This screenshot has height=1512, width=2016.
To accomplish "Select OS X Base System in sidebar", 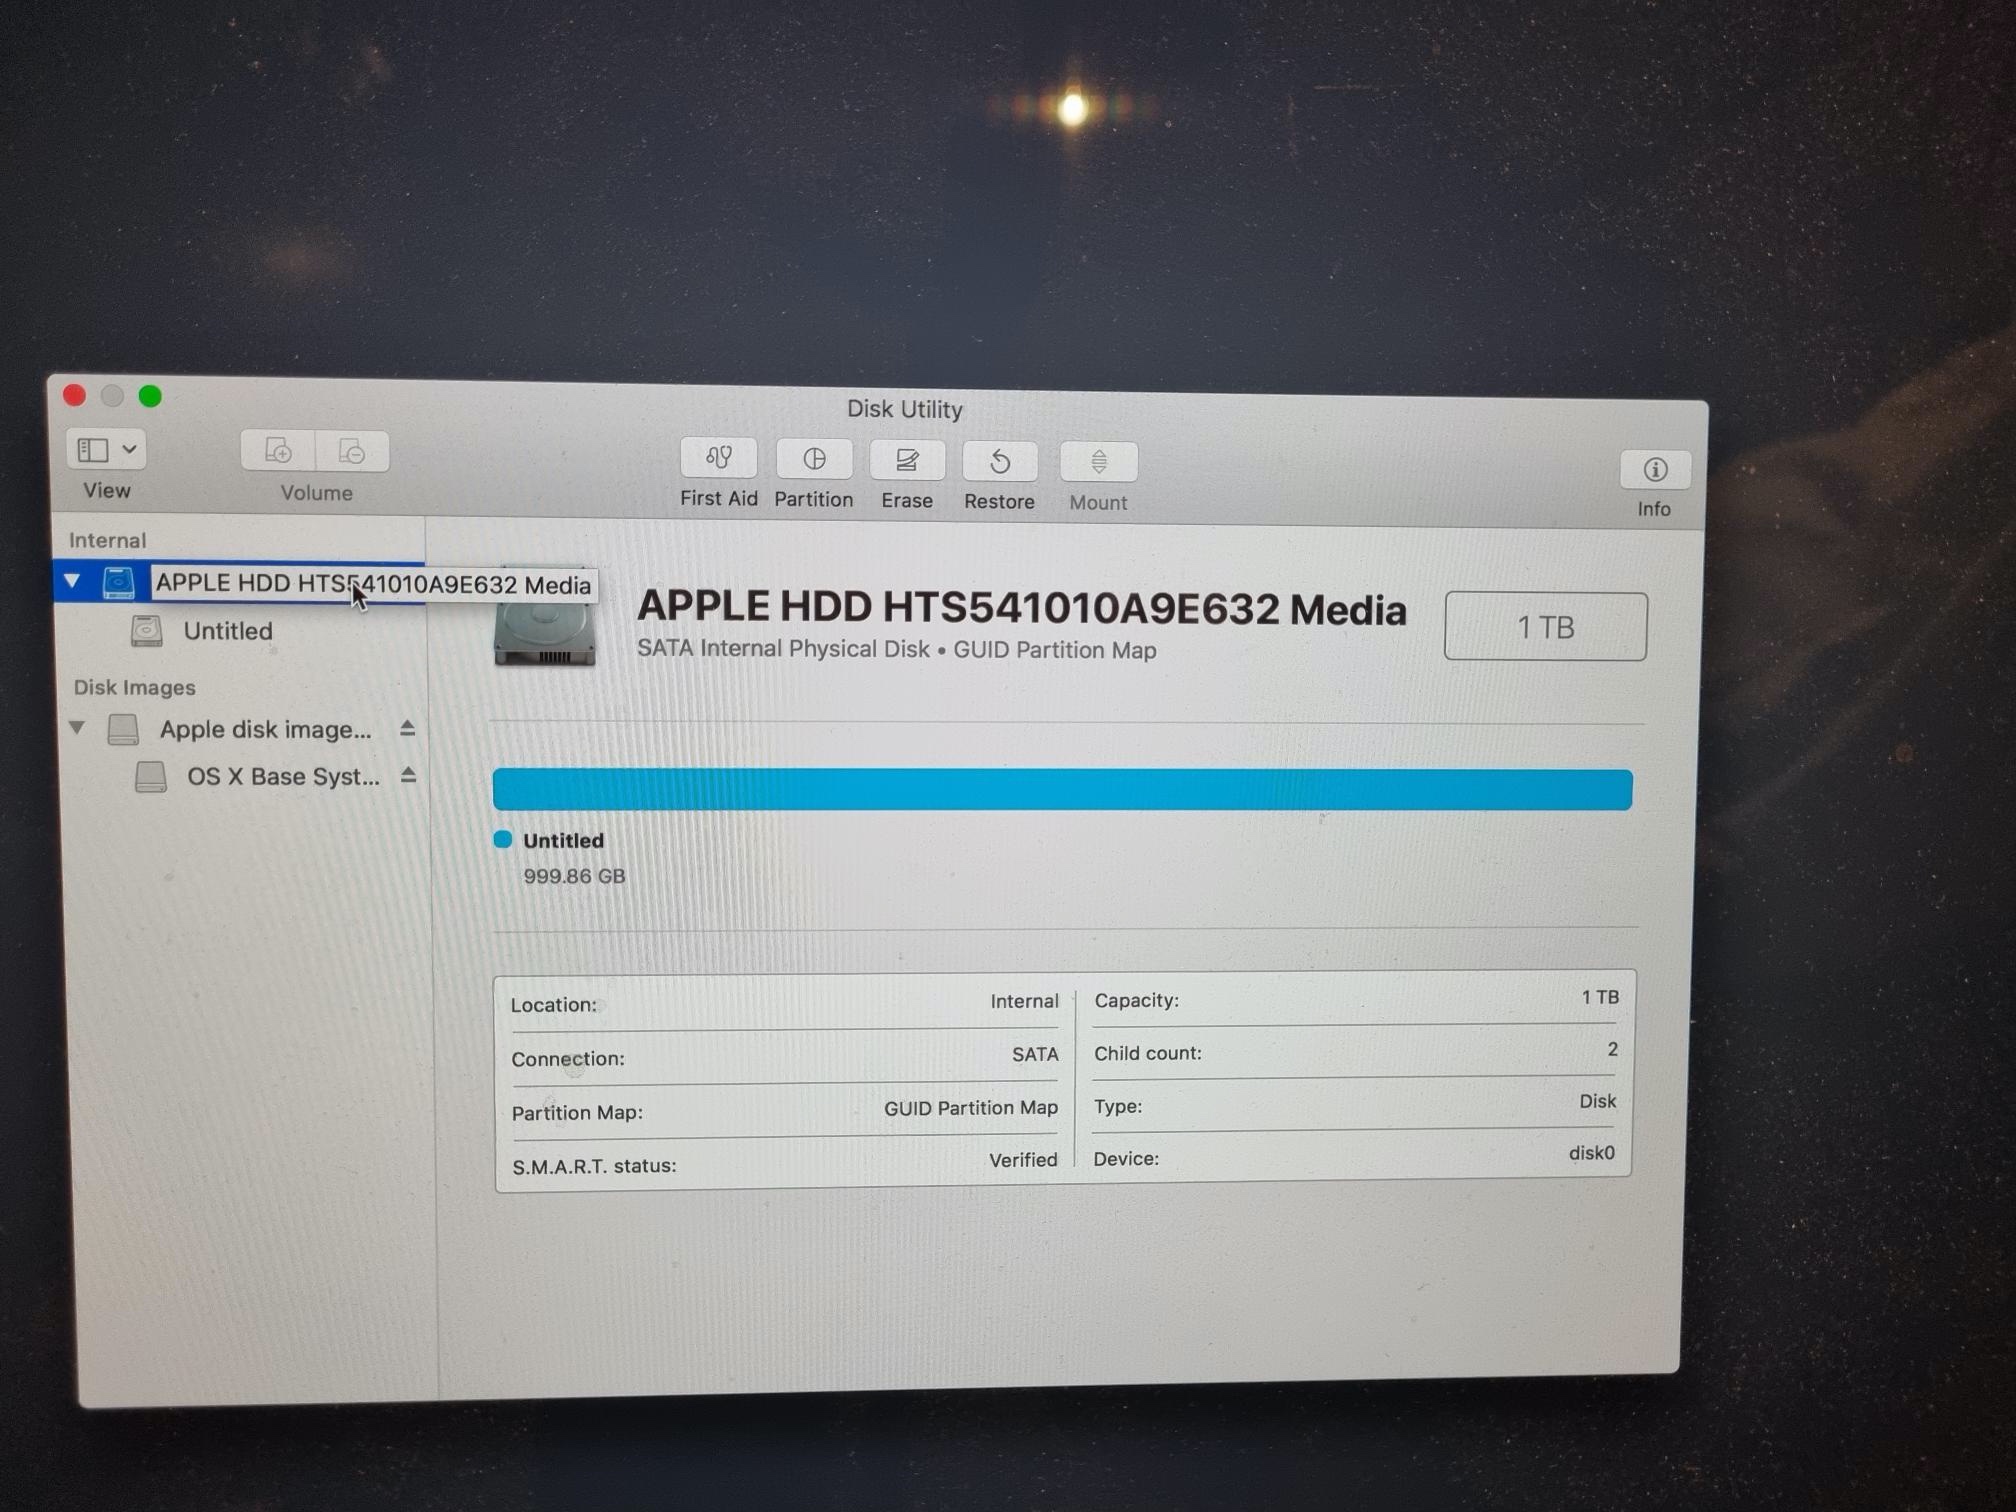I will coord(282,777).
